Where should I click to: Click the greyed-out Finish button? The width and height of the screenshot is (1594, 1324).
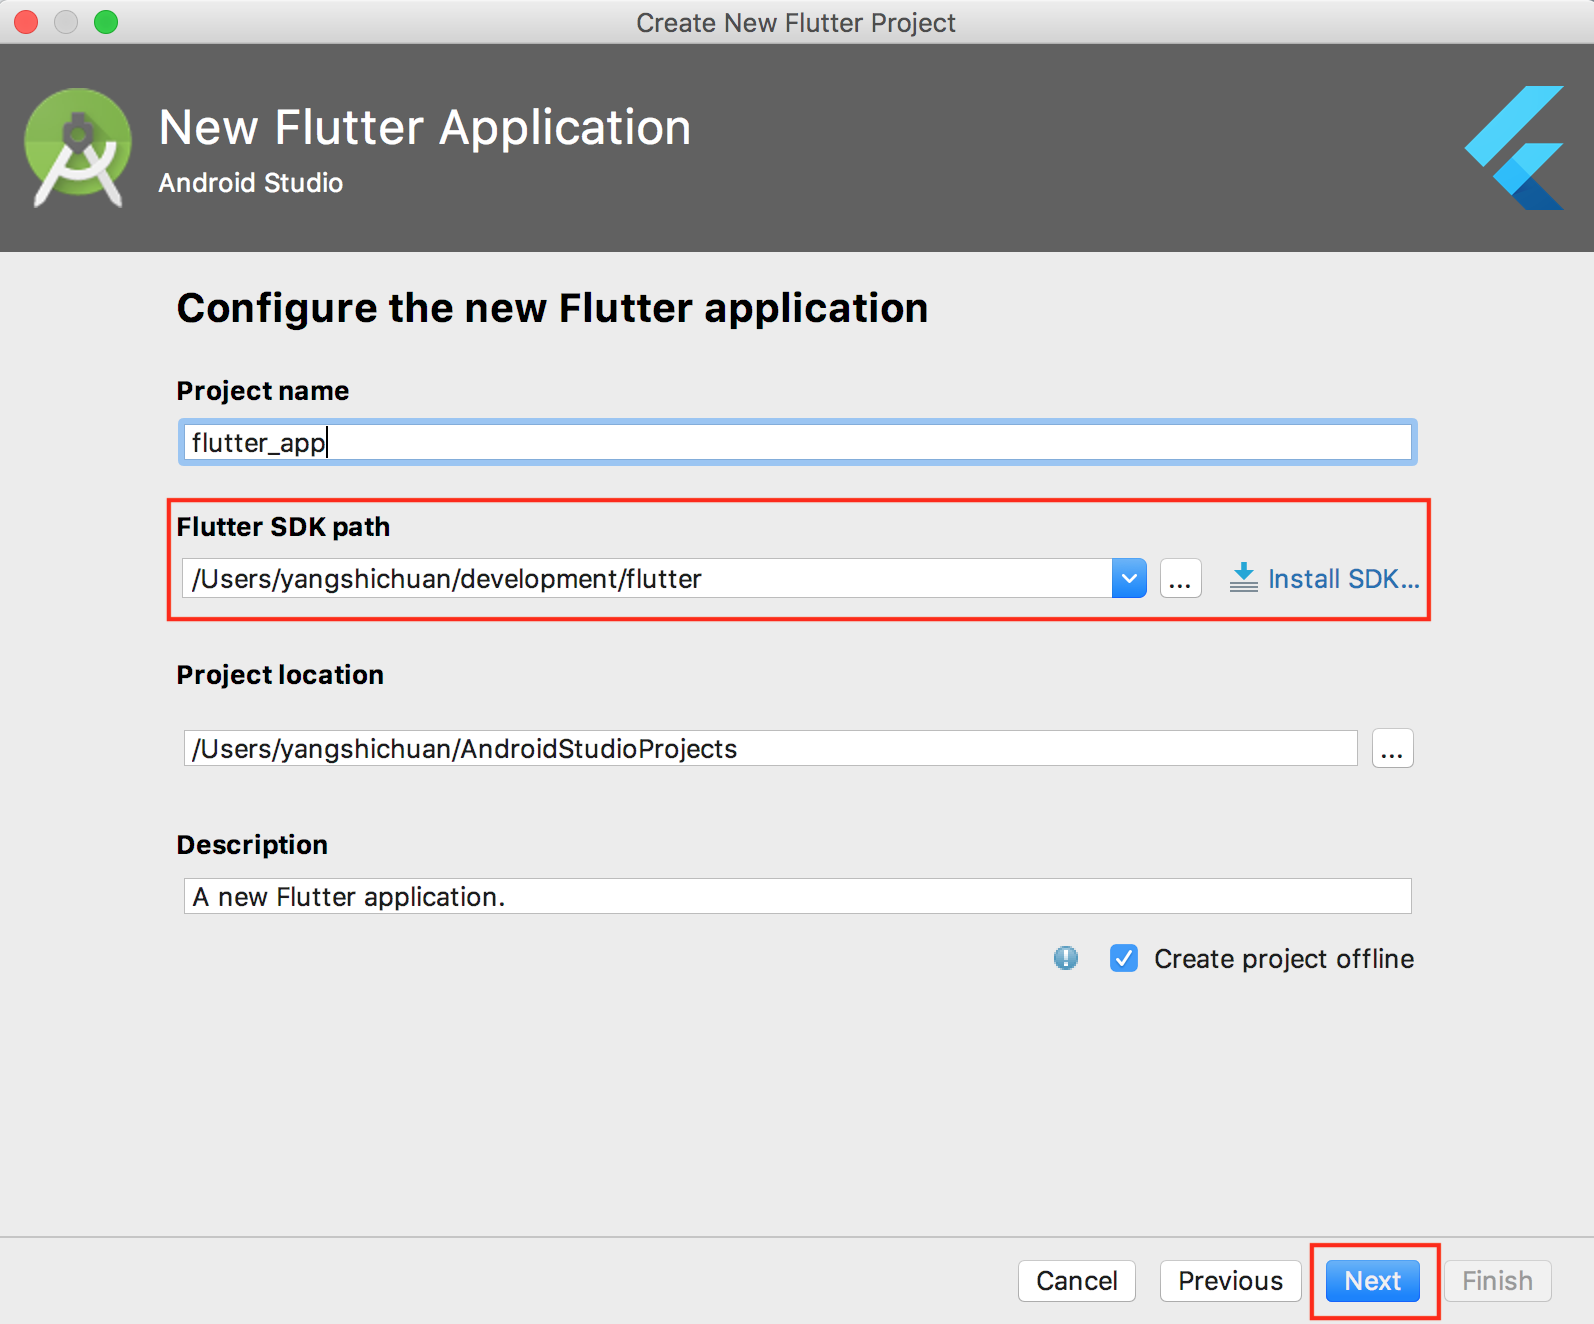pyautogui.click(x=1497, y=1280)
